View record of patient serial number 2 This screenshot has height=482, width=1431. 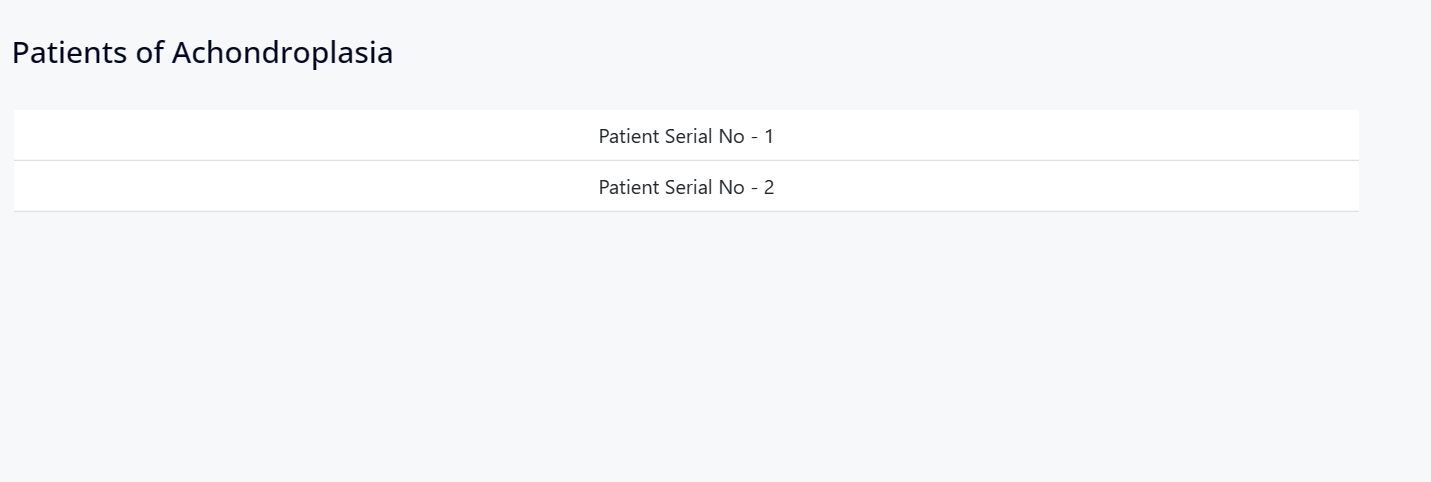coord(686,187)
